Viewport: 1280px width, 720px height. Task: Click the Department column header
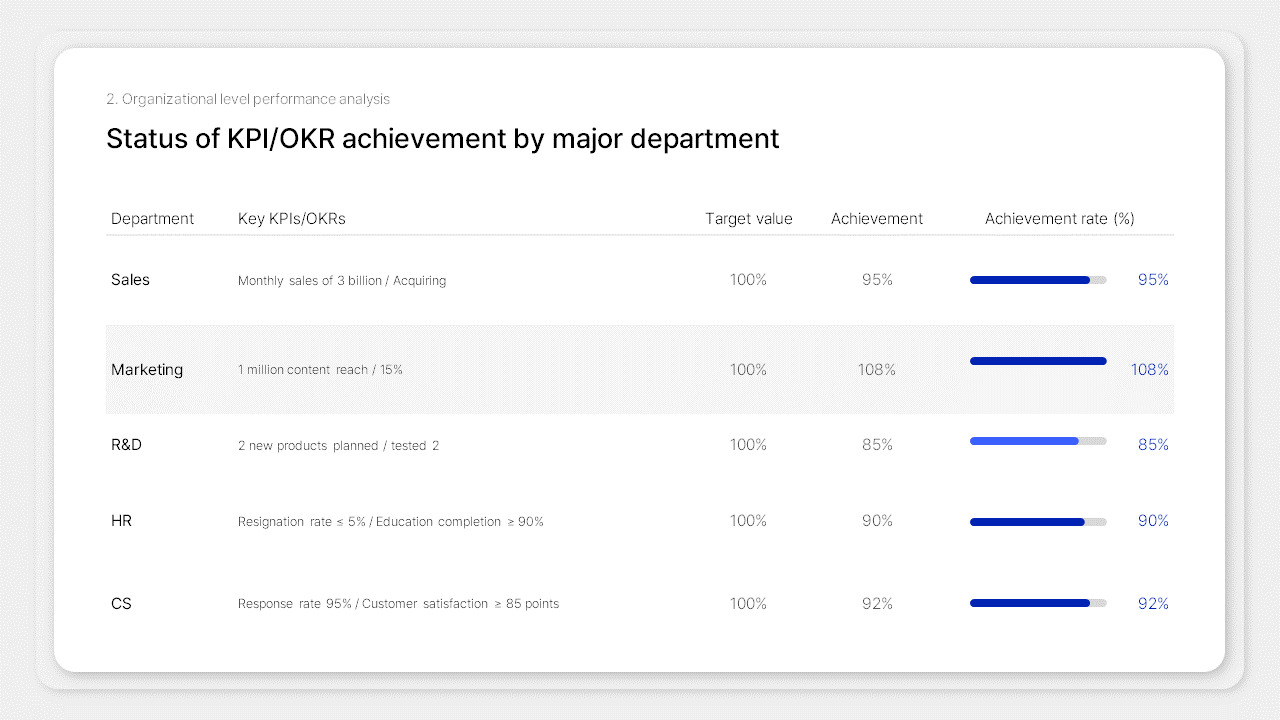pyautogui.click(x=152, y=218)
